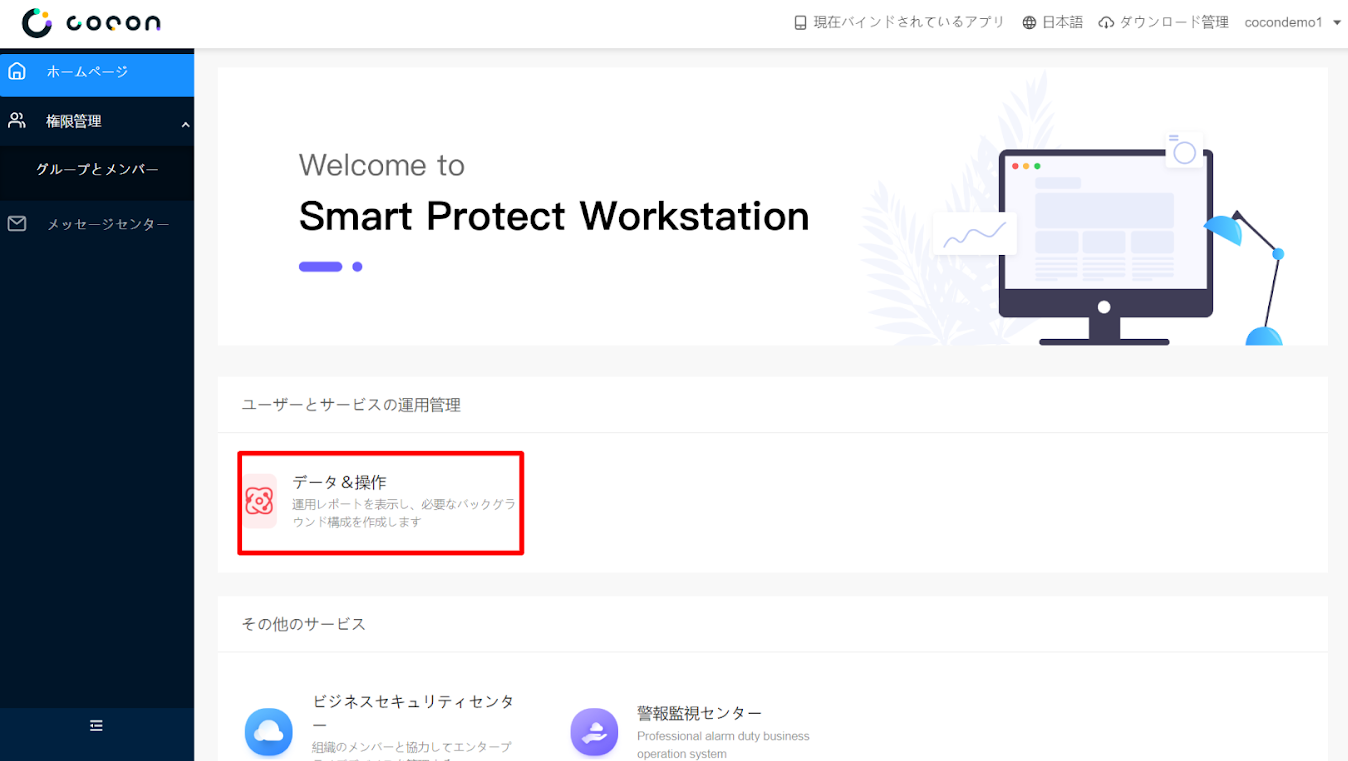Click the データ＆操作 red atom icon

pyautogui.click(x=260, y=501)
